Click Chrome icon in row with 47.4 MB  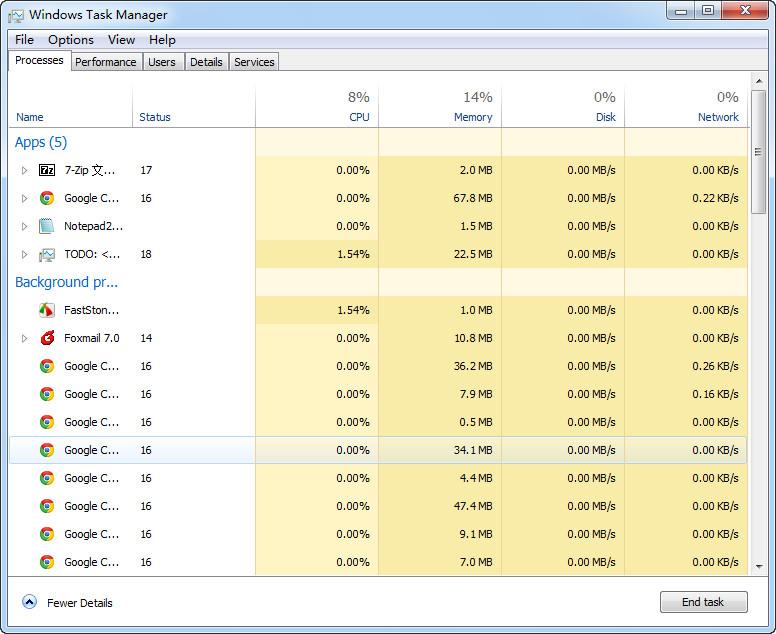pos(47,506)
